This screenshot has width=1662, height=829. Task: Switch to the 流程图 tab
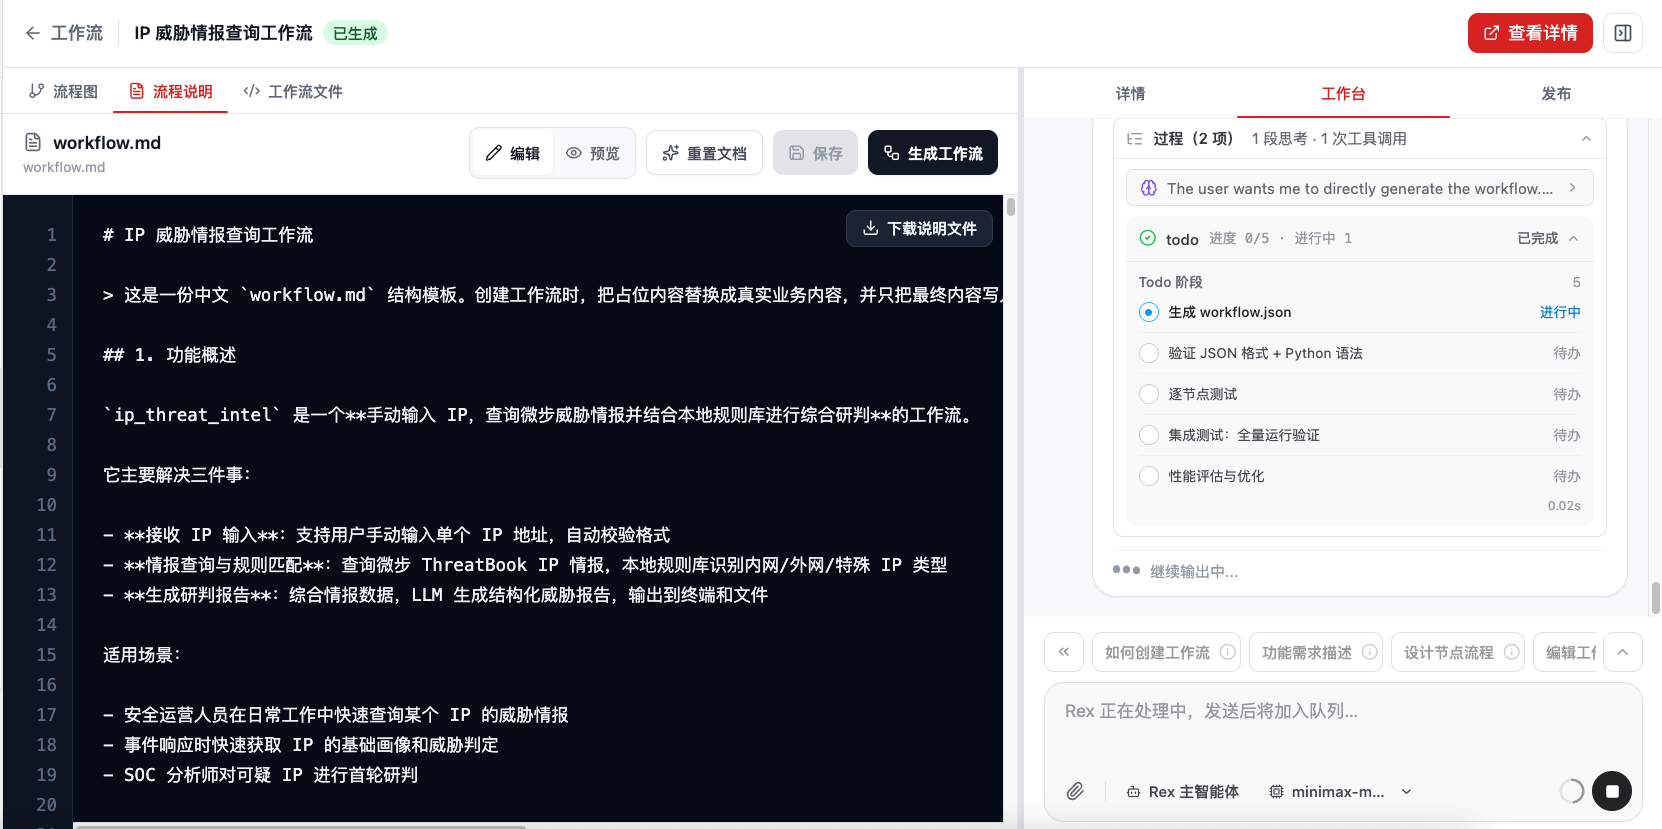pos(64,91)
